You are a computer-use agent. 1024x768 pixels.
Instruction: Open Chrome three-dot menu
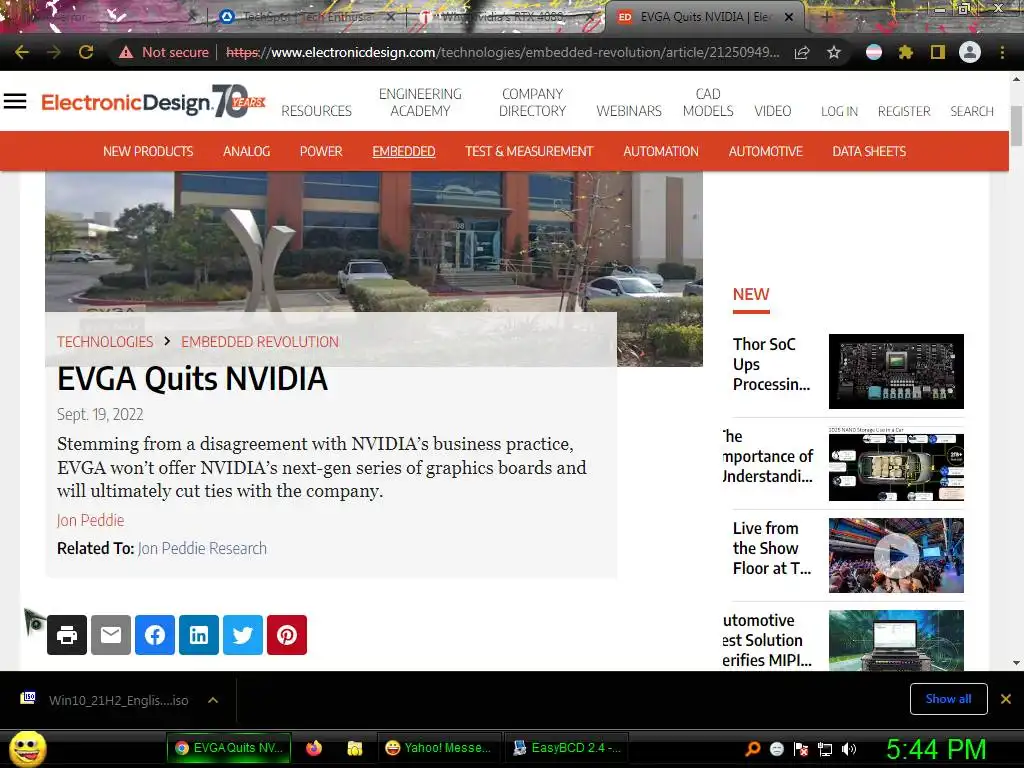pyautogui.click(x=1002, y=52)
